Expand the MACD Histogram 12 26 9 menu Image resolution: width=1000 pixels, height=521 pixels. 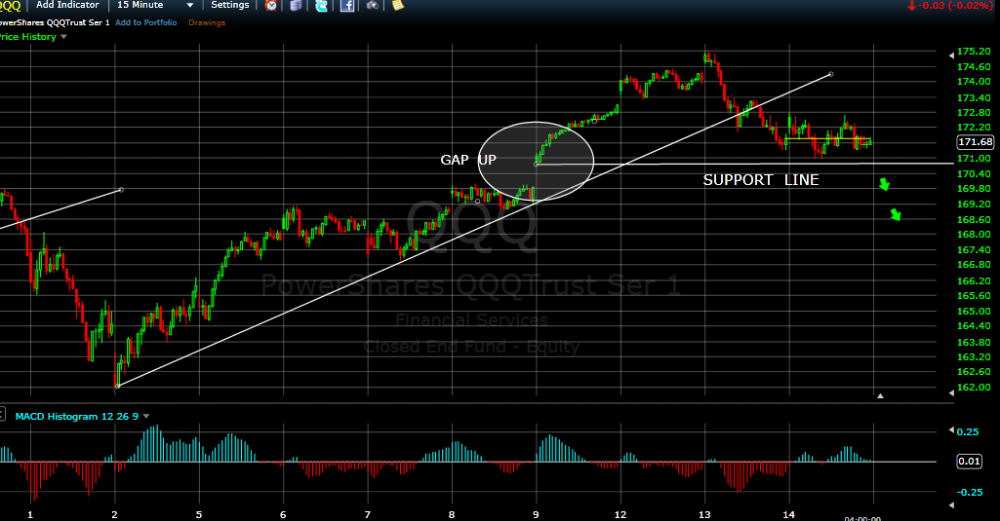coord(147,416)
